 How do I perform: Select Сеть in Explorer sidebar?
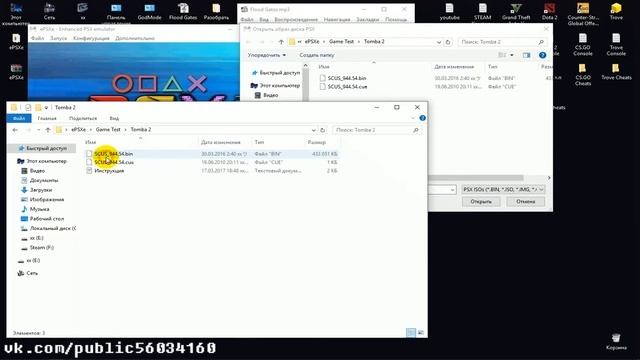[32, 273]
